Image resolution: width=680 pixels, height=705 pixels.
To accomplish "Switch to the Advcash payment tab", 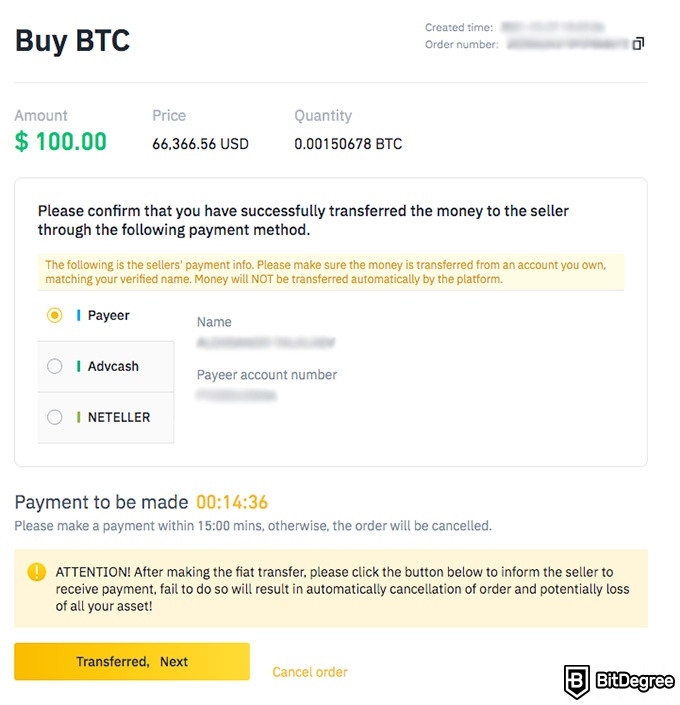I will coord(106,366).
